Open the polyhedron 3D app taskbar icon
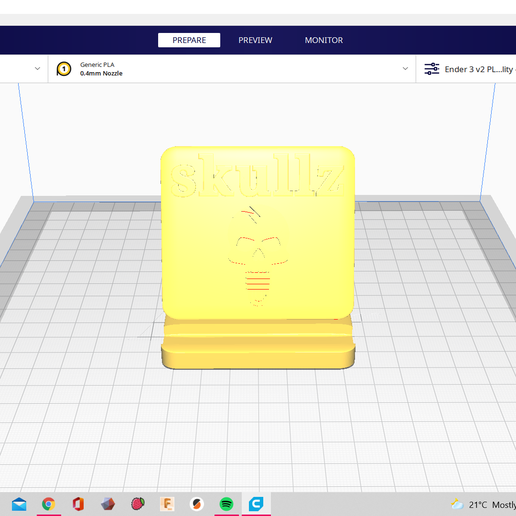516x516 pixels. (108, 504)
